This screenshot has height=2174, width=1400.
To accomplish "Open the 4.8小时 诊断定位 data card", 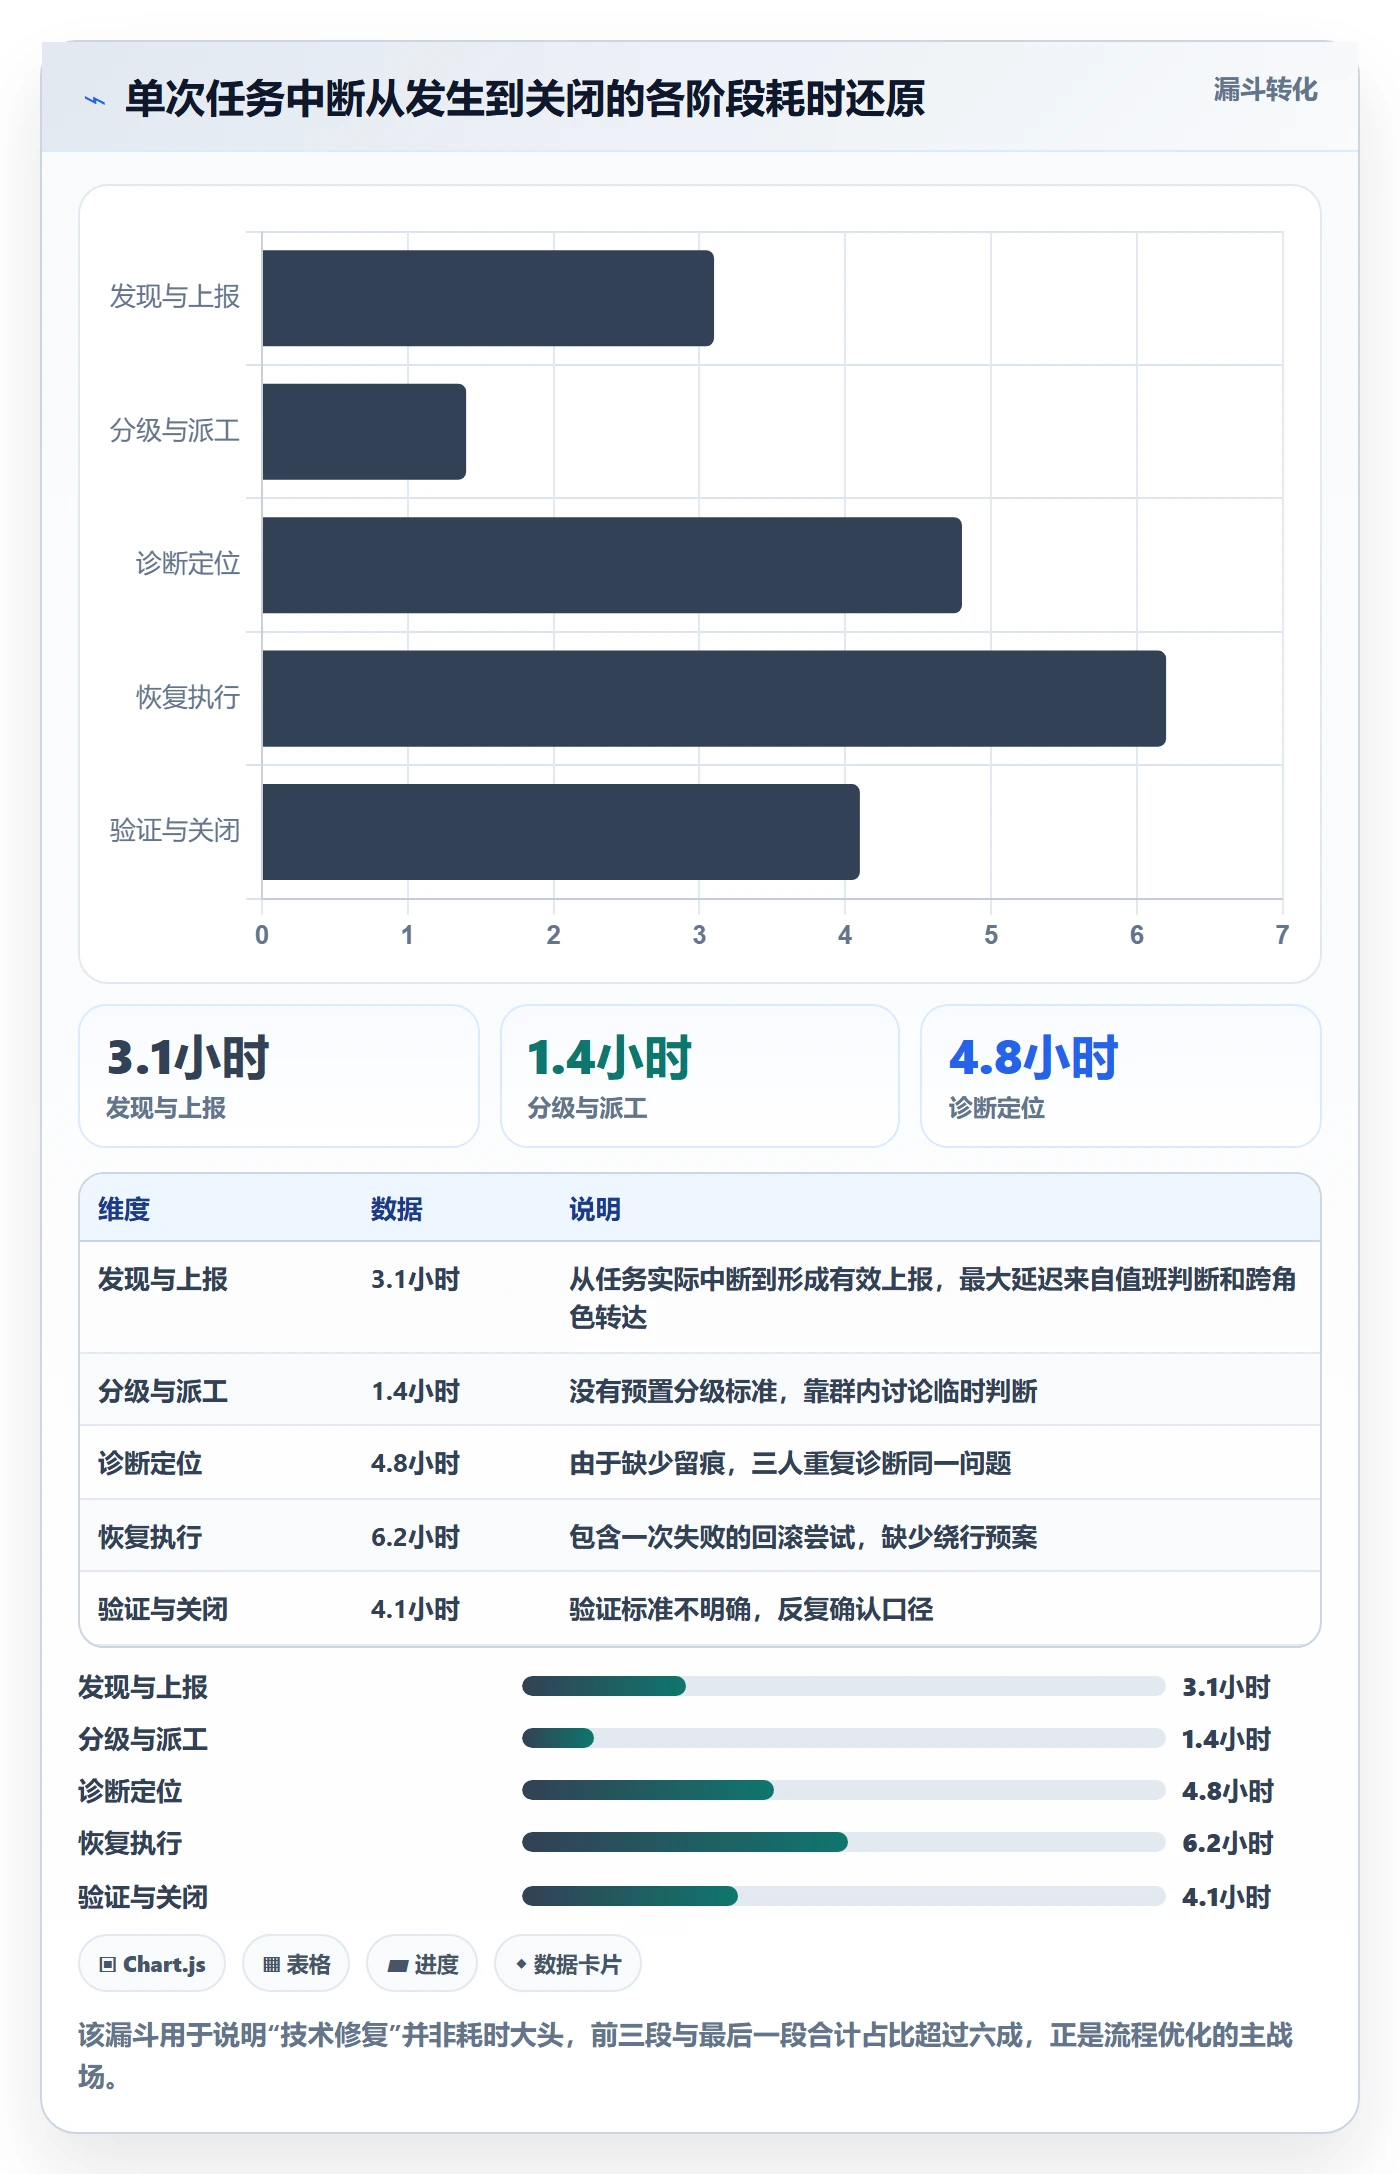I will [x=1121, y=1076].
